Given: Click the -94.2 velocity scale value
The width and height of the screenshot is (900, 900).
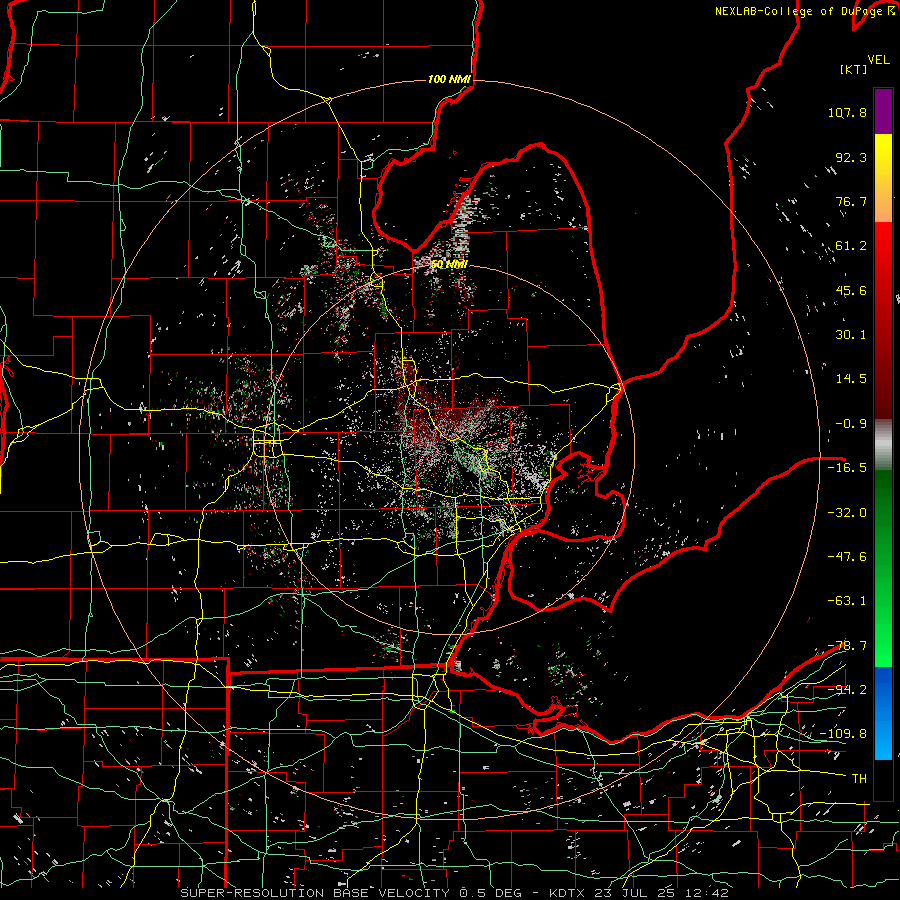Looking at the screenshot, I should [847, 689].
